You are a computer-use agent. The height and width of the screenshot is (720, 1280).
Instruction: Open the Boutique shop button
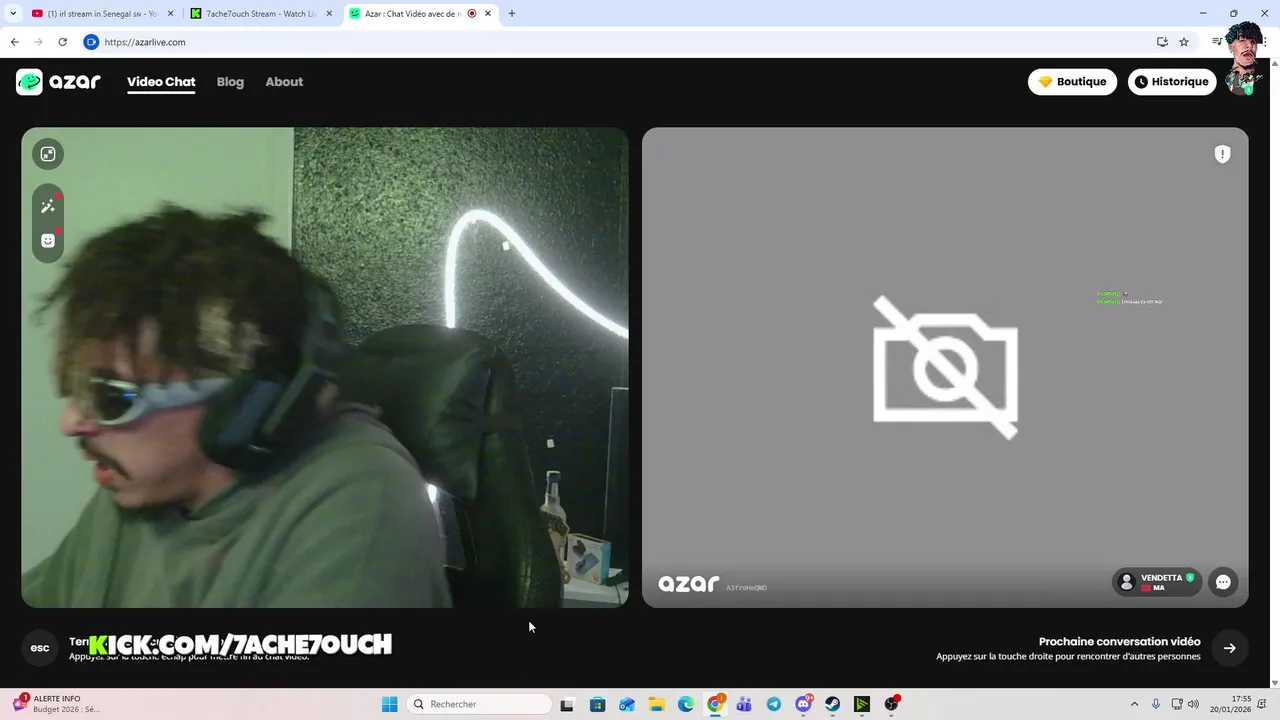pyautogui.click(x=1072, y=82)
